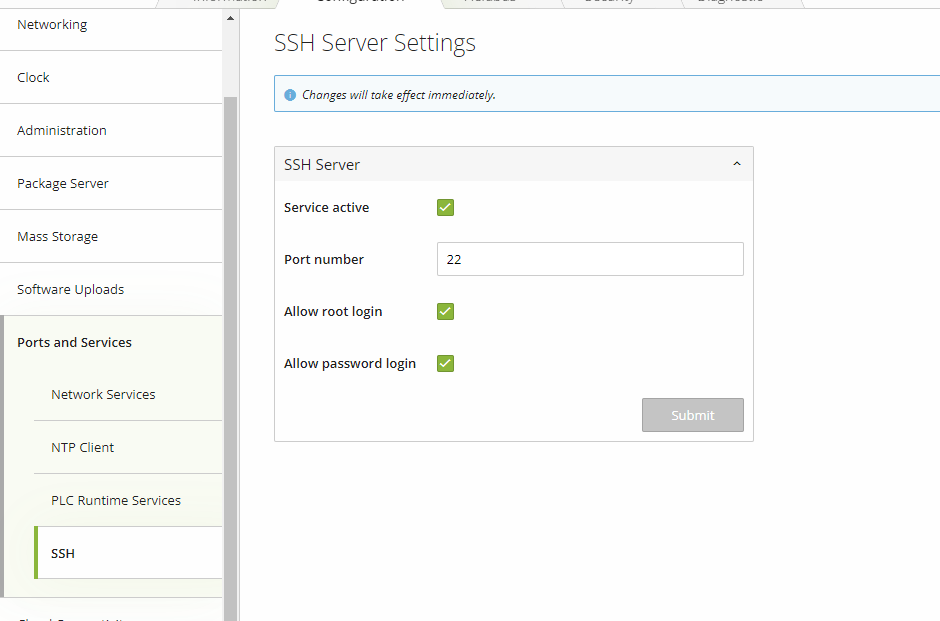The image size is (940, 621).
Task: Toggle the Allow password login checkbox
Action: point(445,363)
